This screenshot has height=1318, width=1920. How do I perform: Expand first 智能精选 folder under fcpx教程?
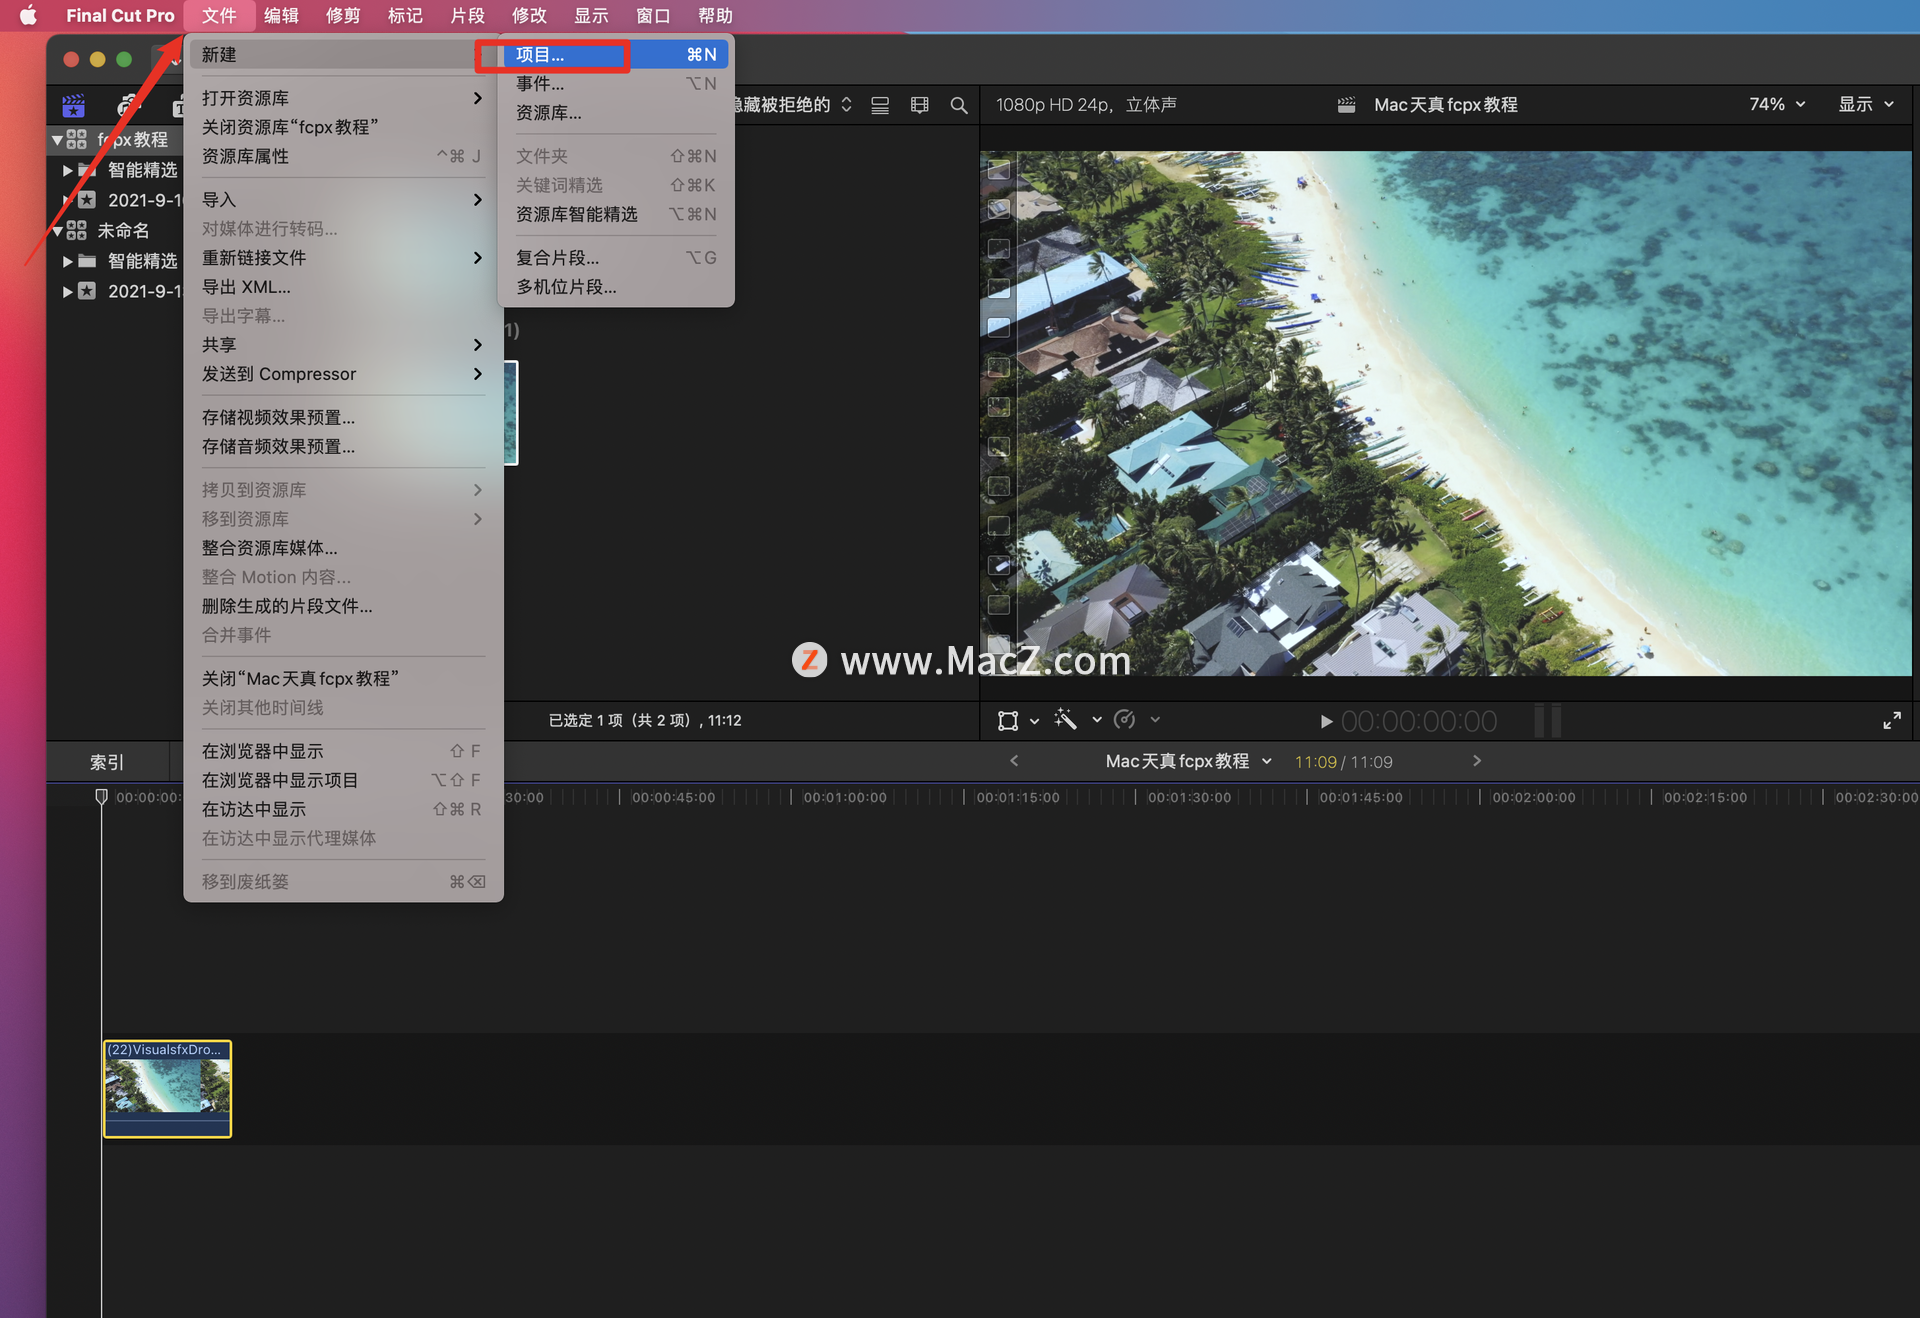(x=67, y=170)
